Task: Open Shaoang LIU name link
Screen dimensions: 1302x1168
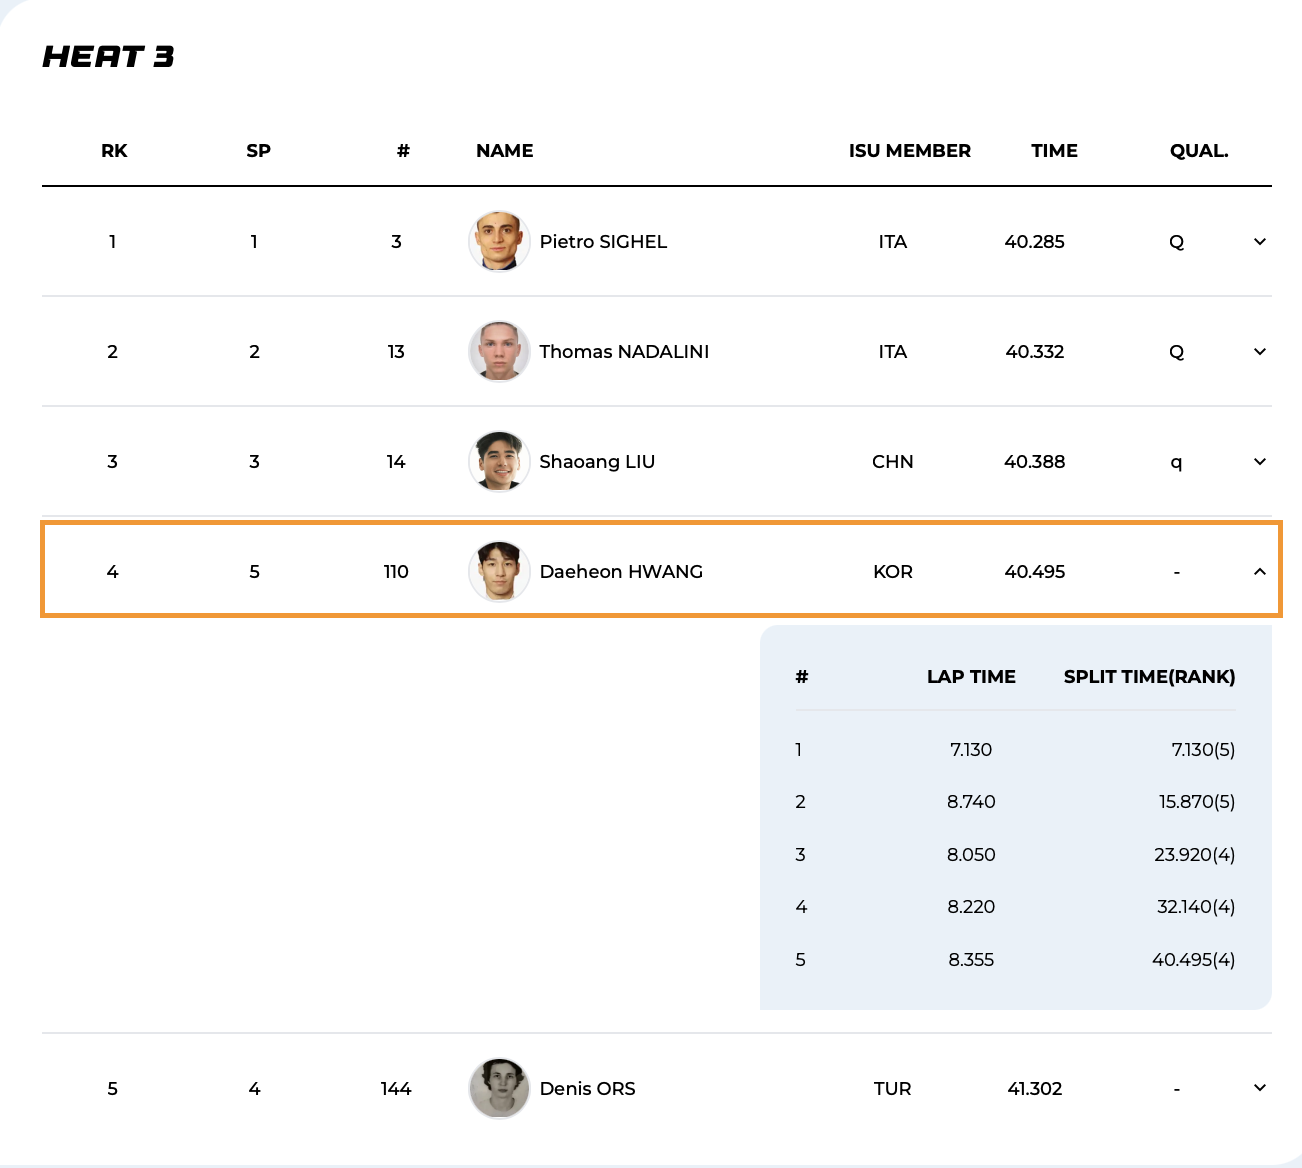Action: [x=597, y=462]
